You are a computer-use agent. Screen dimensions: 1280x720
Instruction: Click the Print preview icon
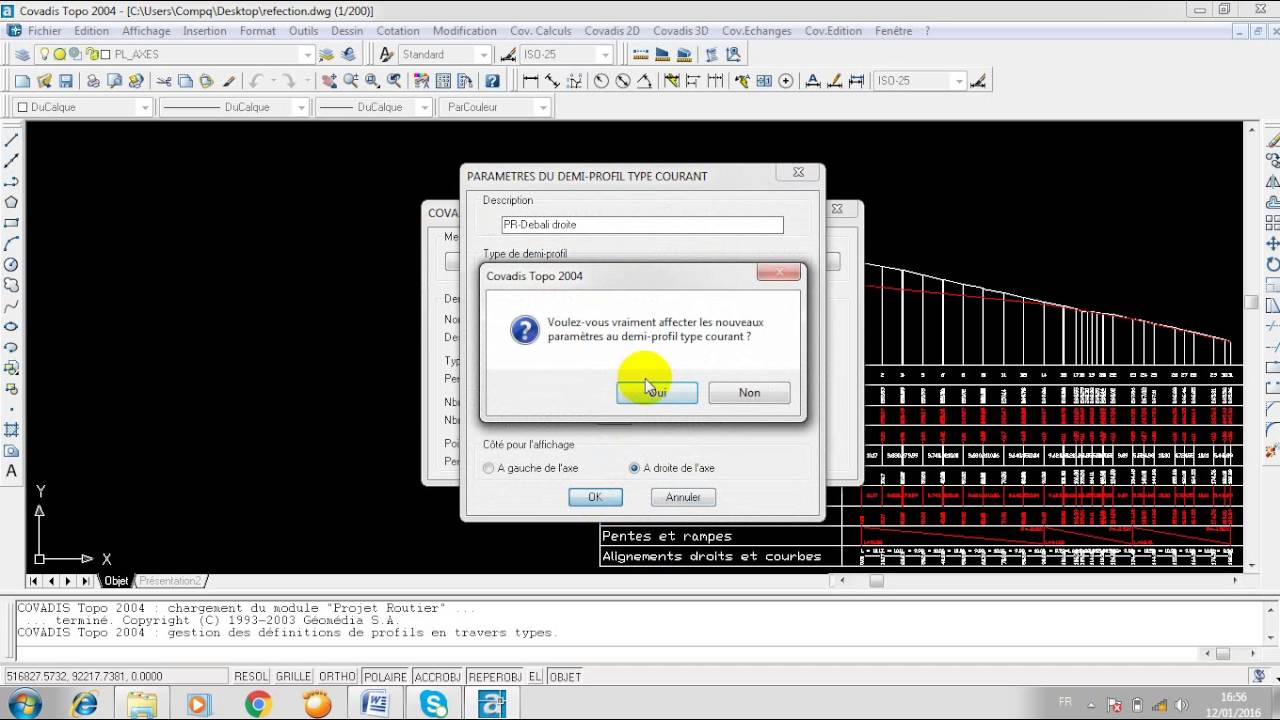(x=114, y=81)
